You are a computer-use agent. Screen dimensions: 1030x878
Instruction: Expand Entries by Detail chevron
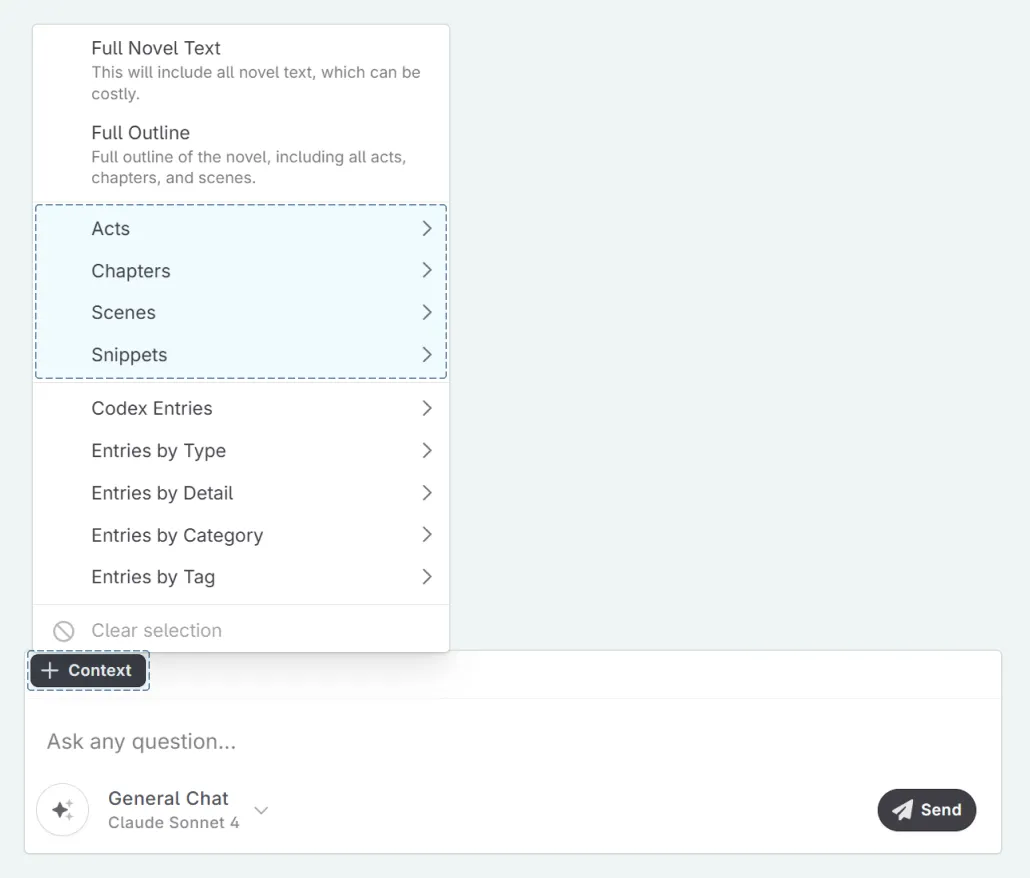pyautogui.click(x=427, y=493)
